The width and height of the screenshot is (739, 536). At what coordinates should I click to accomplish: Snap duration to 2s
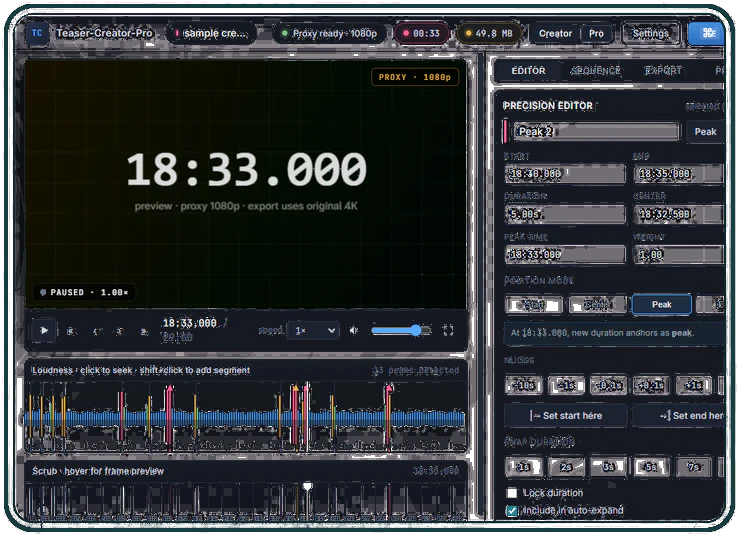pos(566,467)
